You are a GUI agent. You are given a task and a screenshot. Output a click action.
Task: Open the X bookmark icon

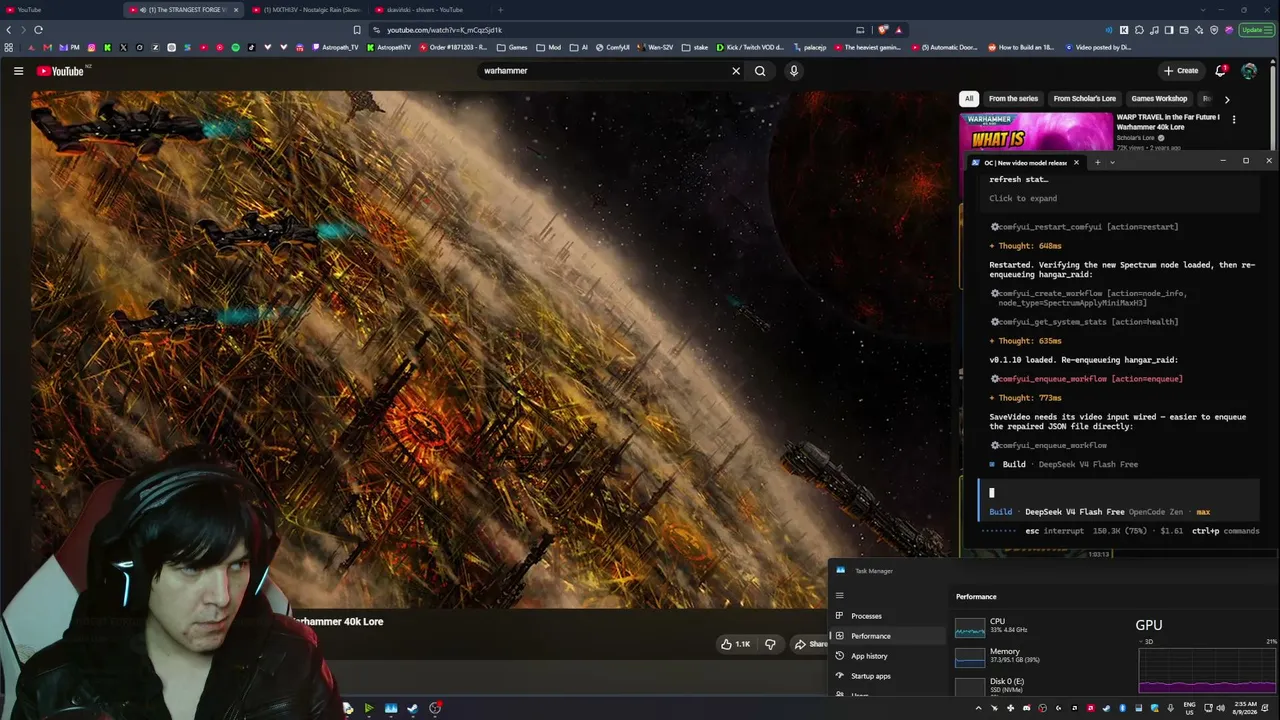coord(124,47)
